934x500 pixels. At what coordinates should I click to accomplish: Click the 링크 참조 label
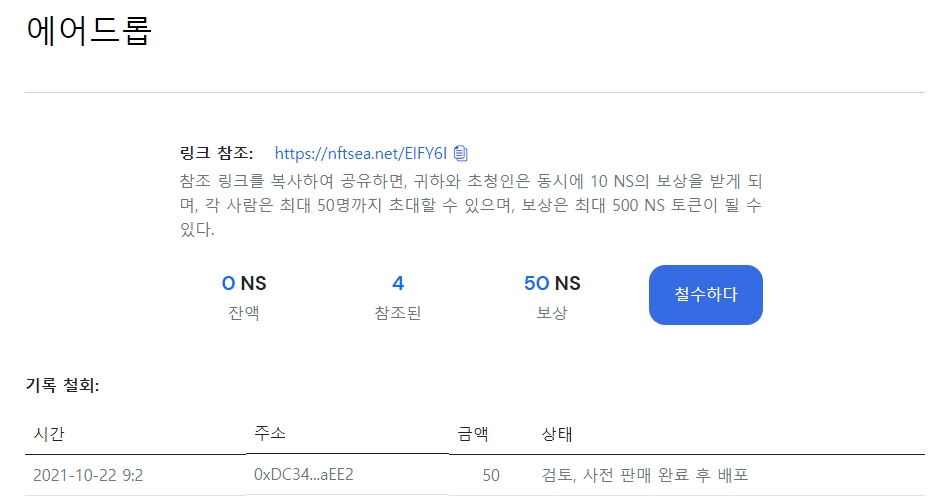(216, 153)
